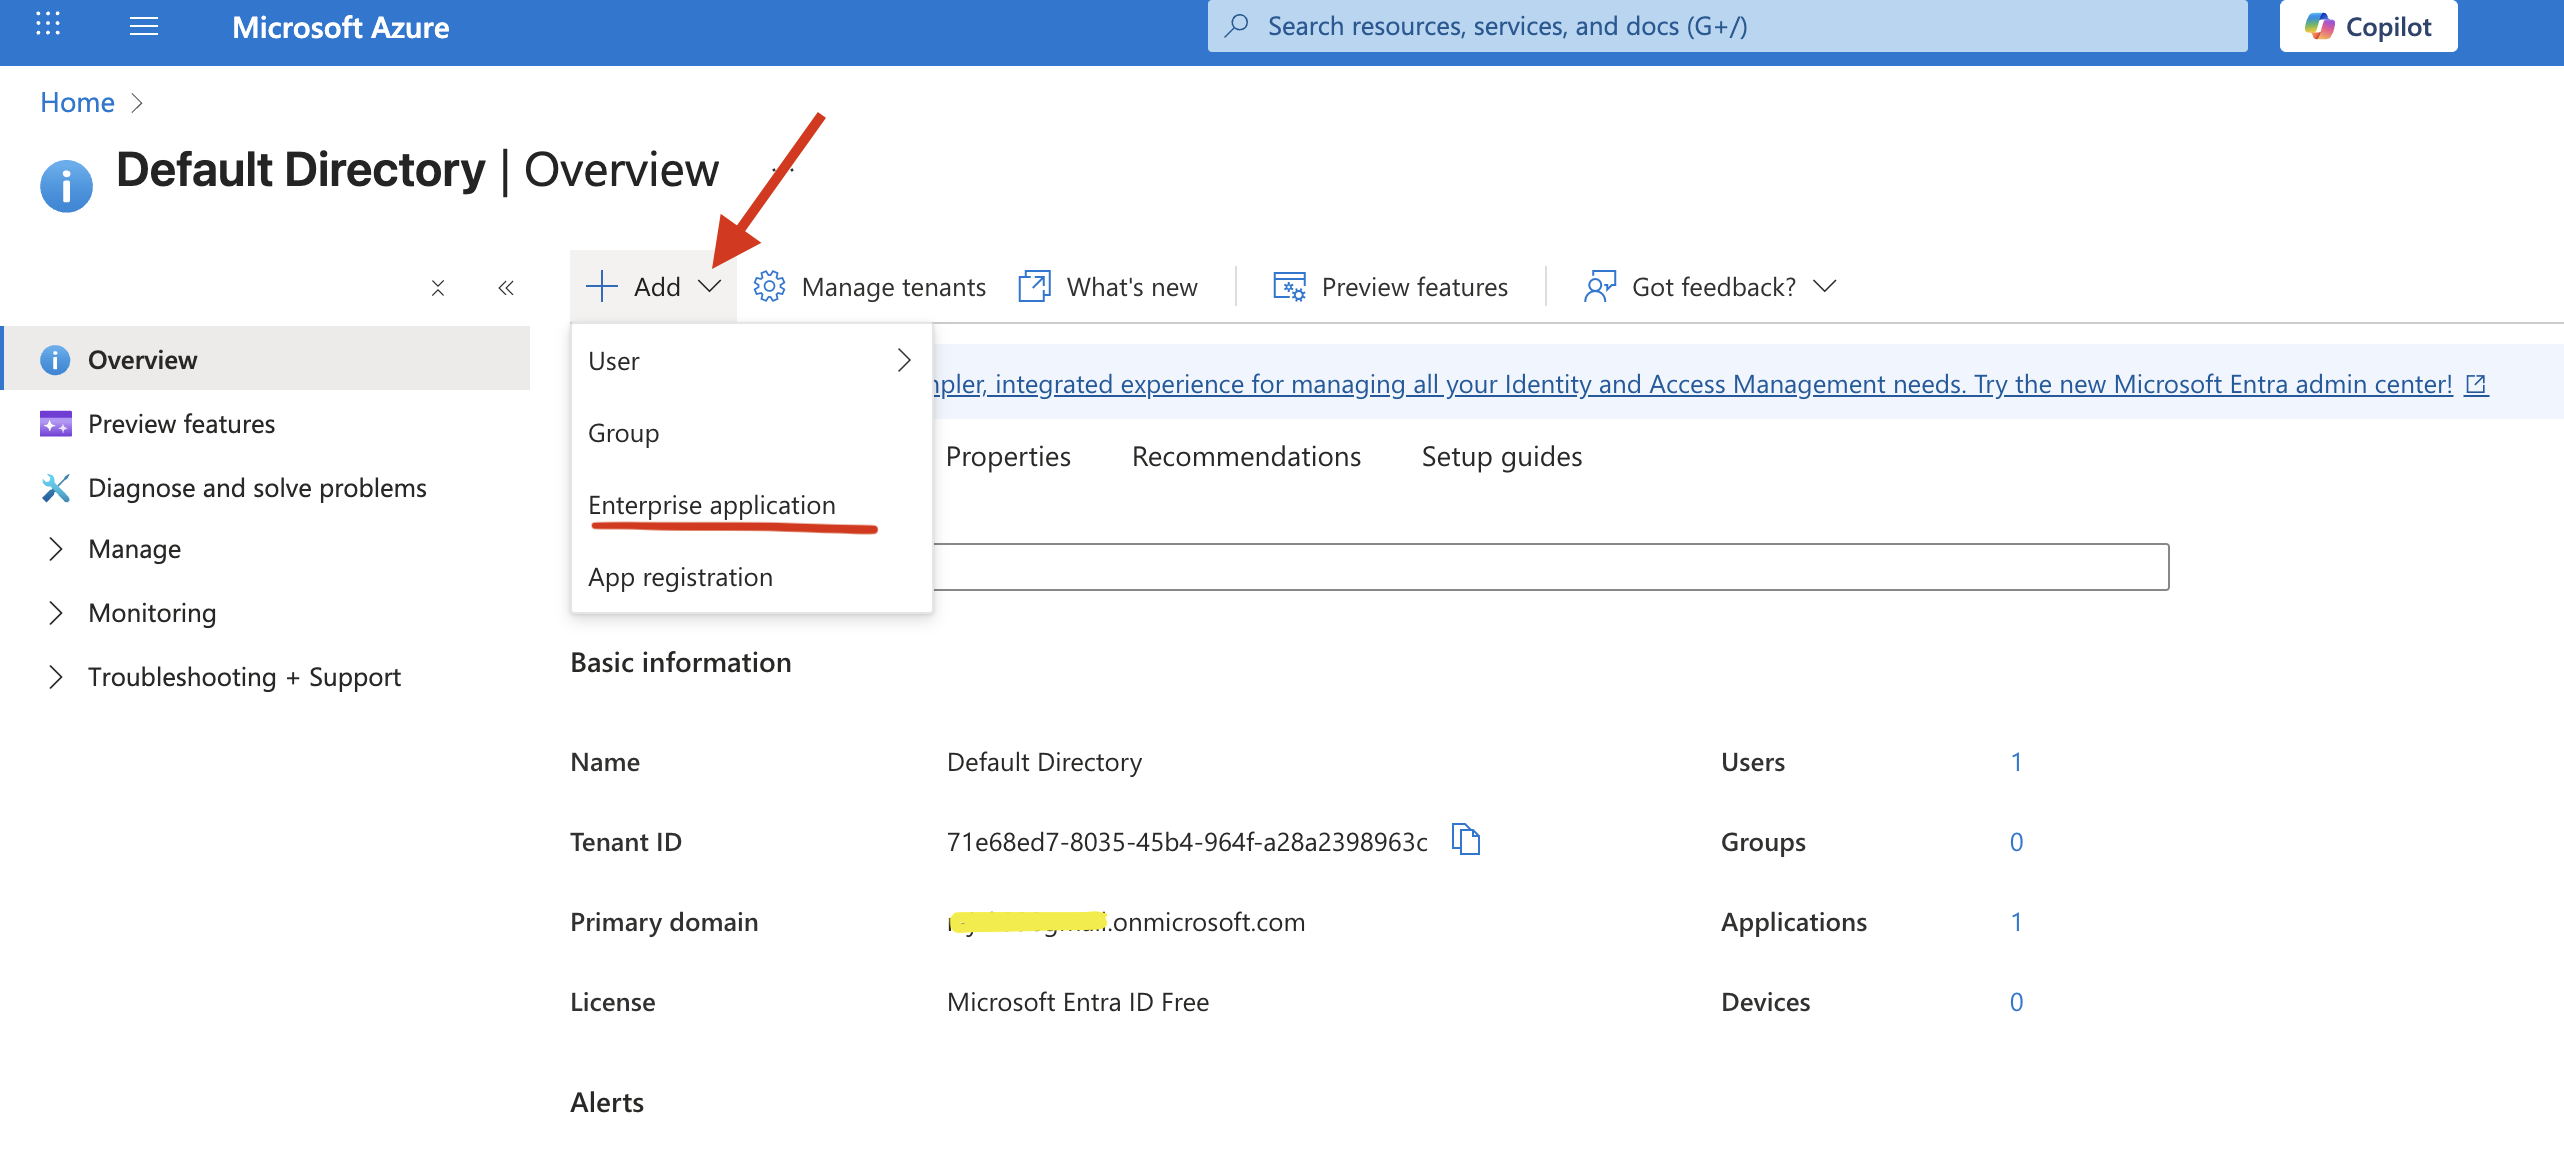Toggle the Add dropdown chevron
The image size is (2564, 1154).
(709, 286)
